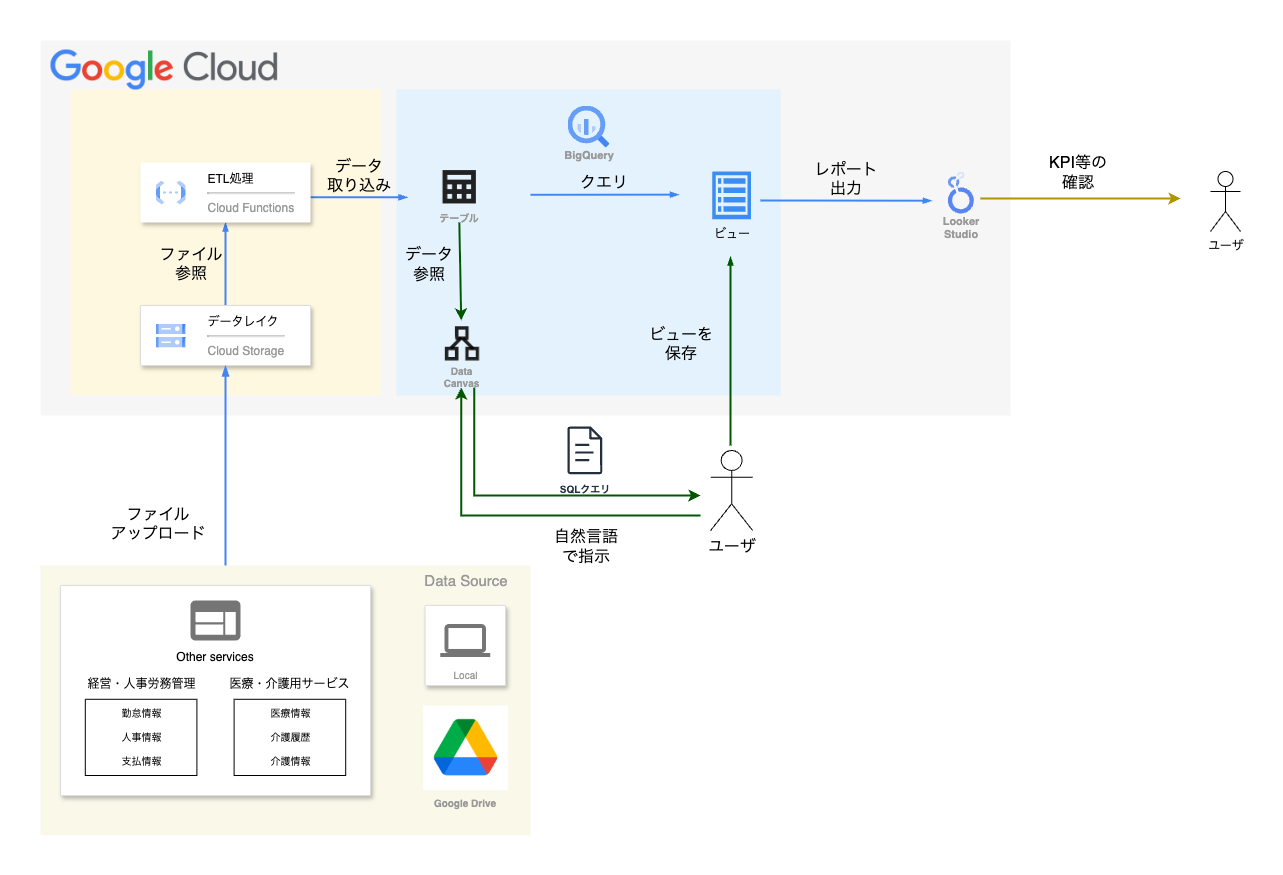This screenshot has width=1283, height=875.
Task: Click the レポート出力 label
Action: coord(846,177)
